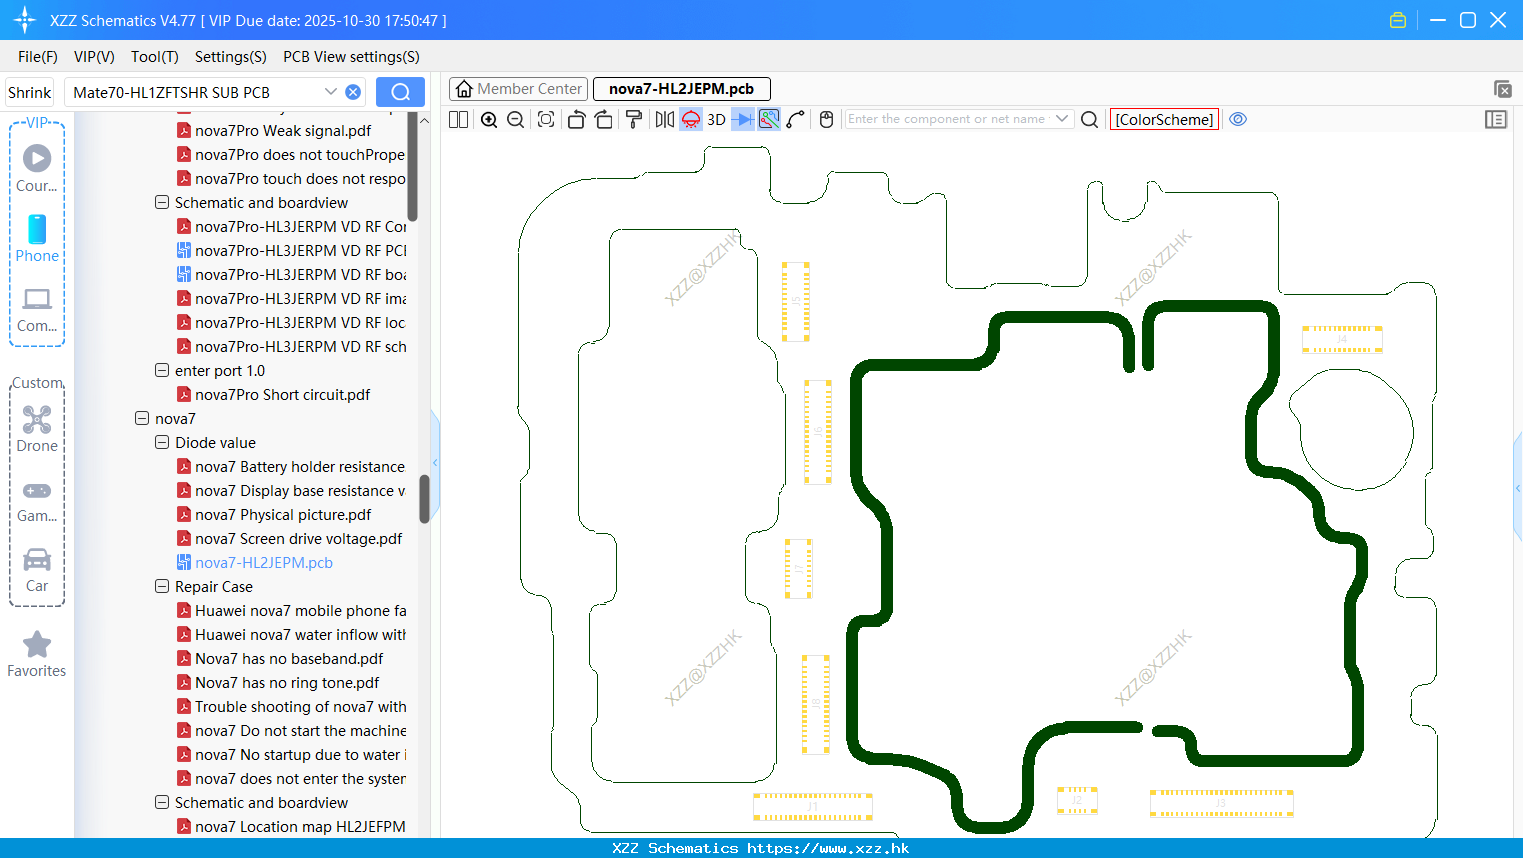Open the Game console category

point(37,501)
